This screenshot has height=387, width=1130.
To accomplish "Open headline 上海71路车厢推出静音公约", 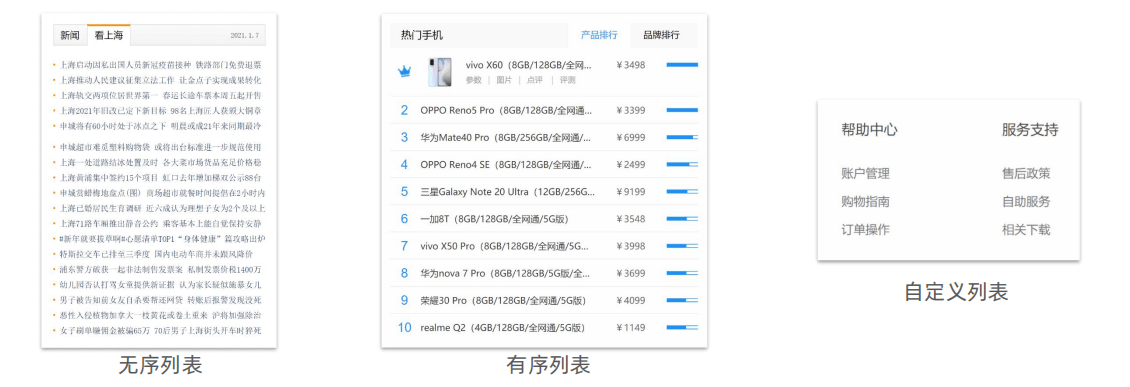I will pos(109,223).
